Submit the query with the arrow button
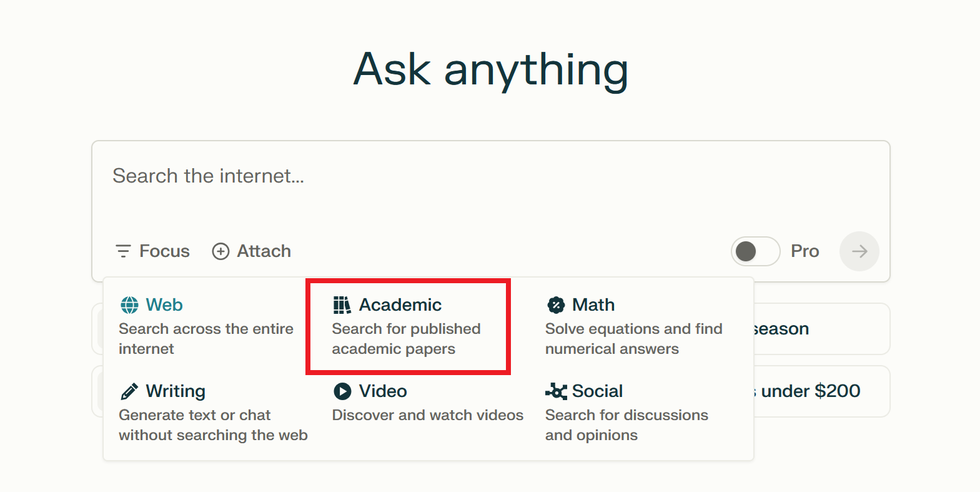 [x=859, y=251]
